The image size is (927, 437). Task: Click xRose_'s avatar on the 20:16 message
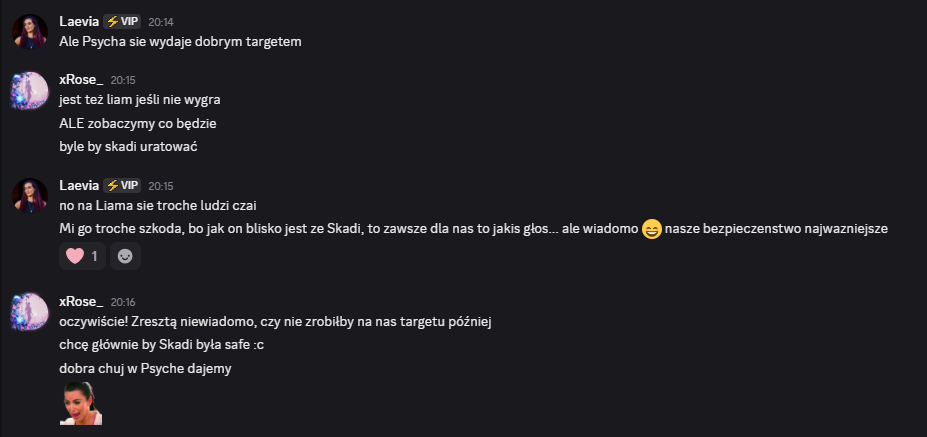pos(30,311)
